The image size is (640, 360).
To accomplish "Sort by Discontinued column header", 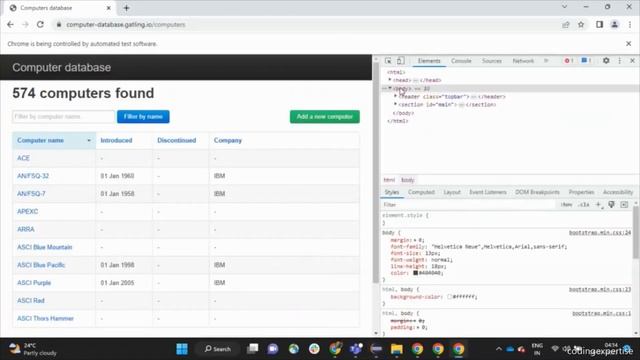I will 177,140.
